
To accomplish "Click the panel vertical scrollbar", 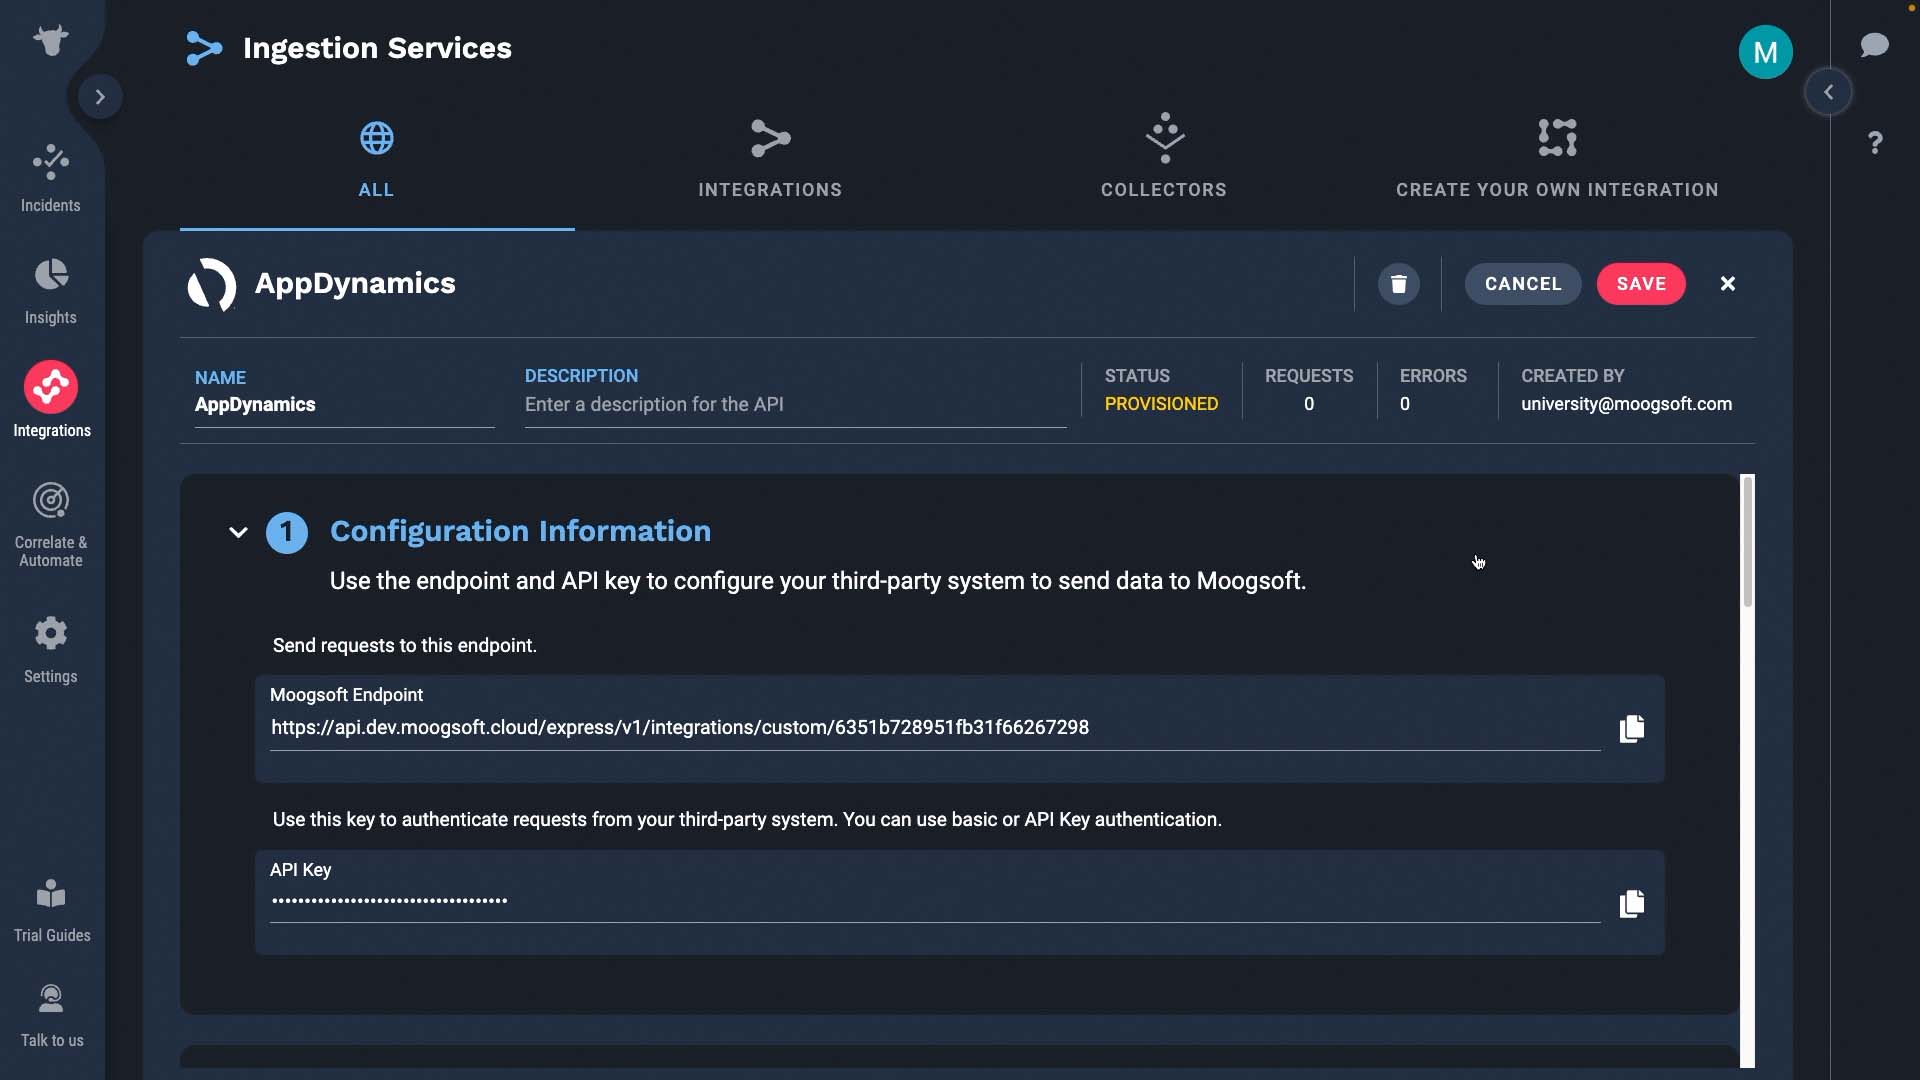I will tap(1747, 542).
